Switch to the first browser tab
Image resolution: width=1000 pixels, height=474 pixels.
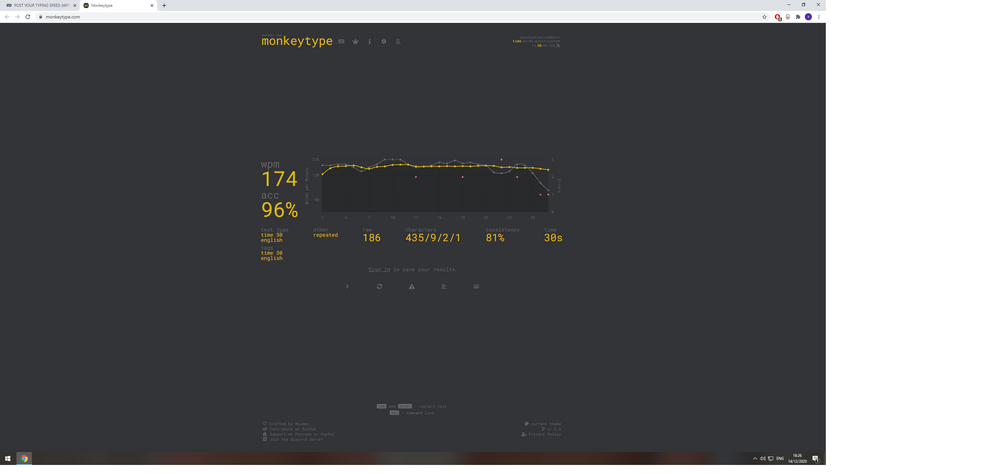[40, 5]
